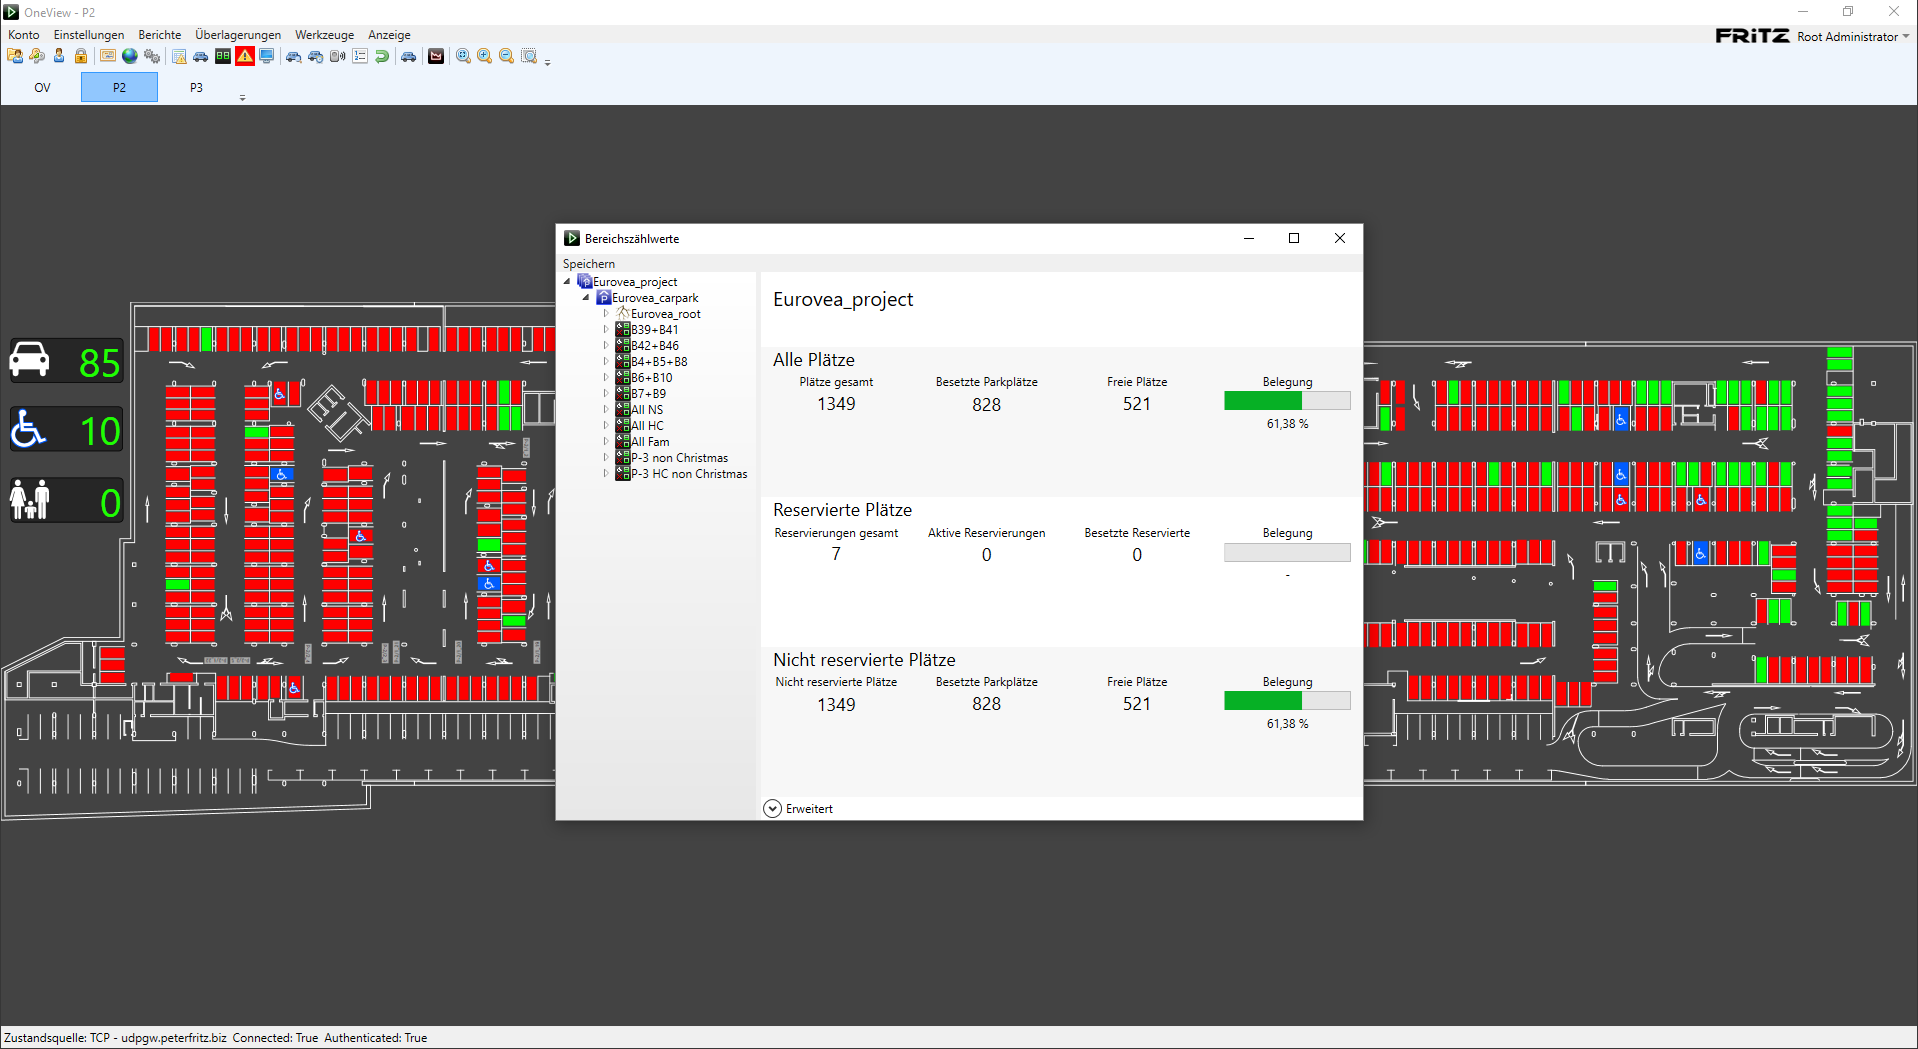Click the zoom selection rectangle icon
The width and height of the screenshot is (1918, 1049).
pyautogui.click(x=529, y=56)
